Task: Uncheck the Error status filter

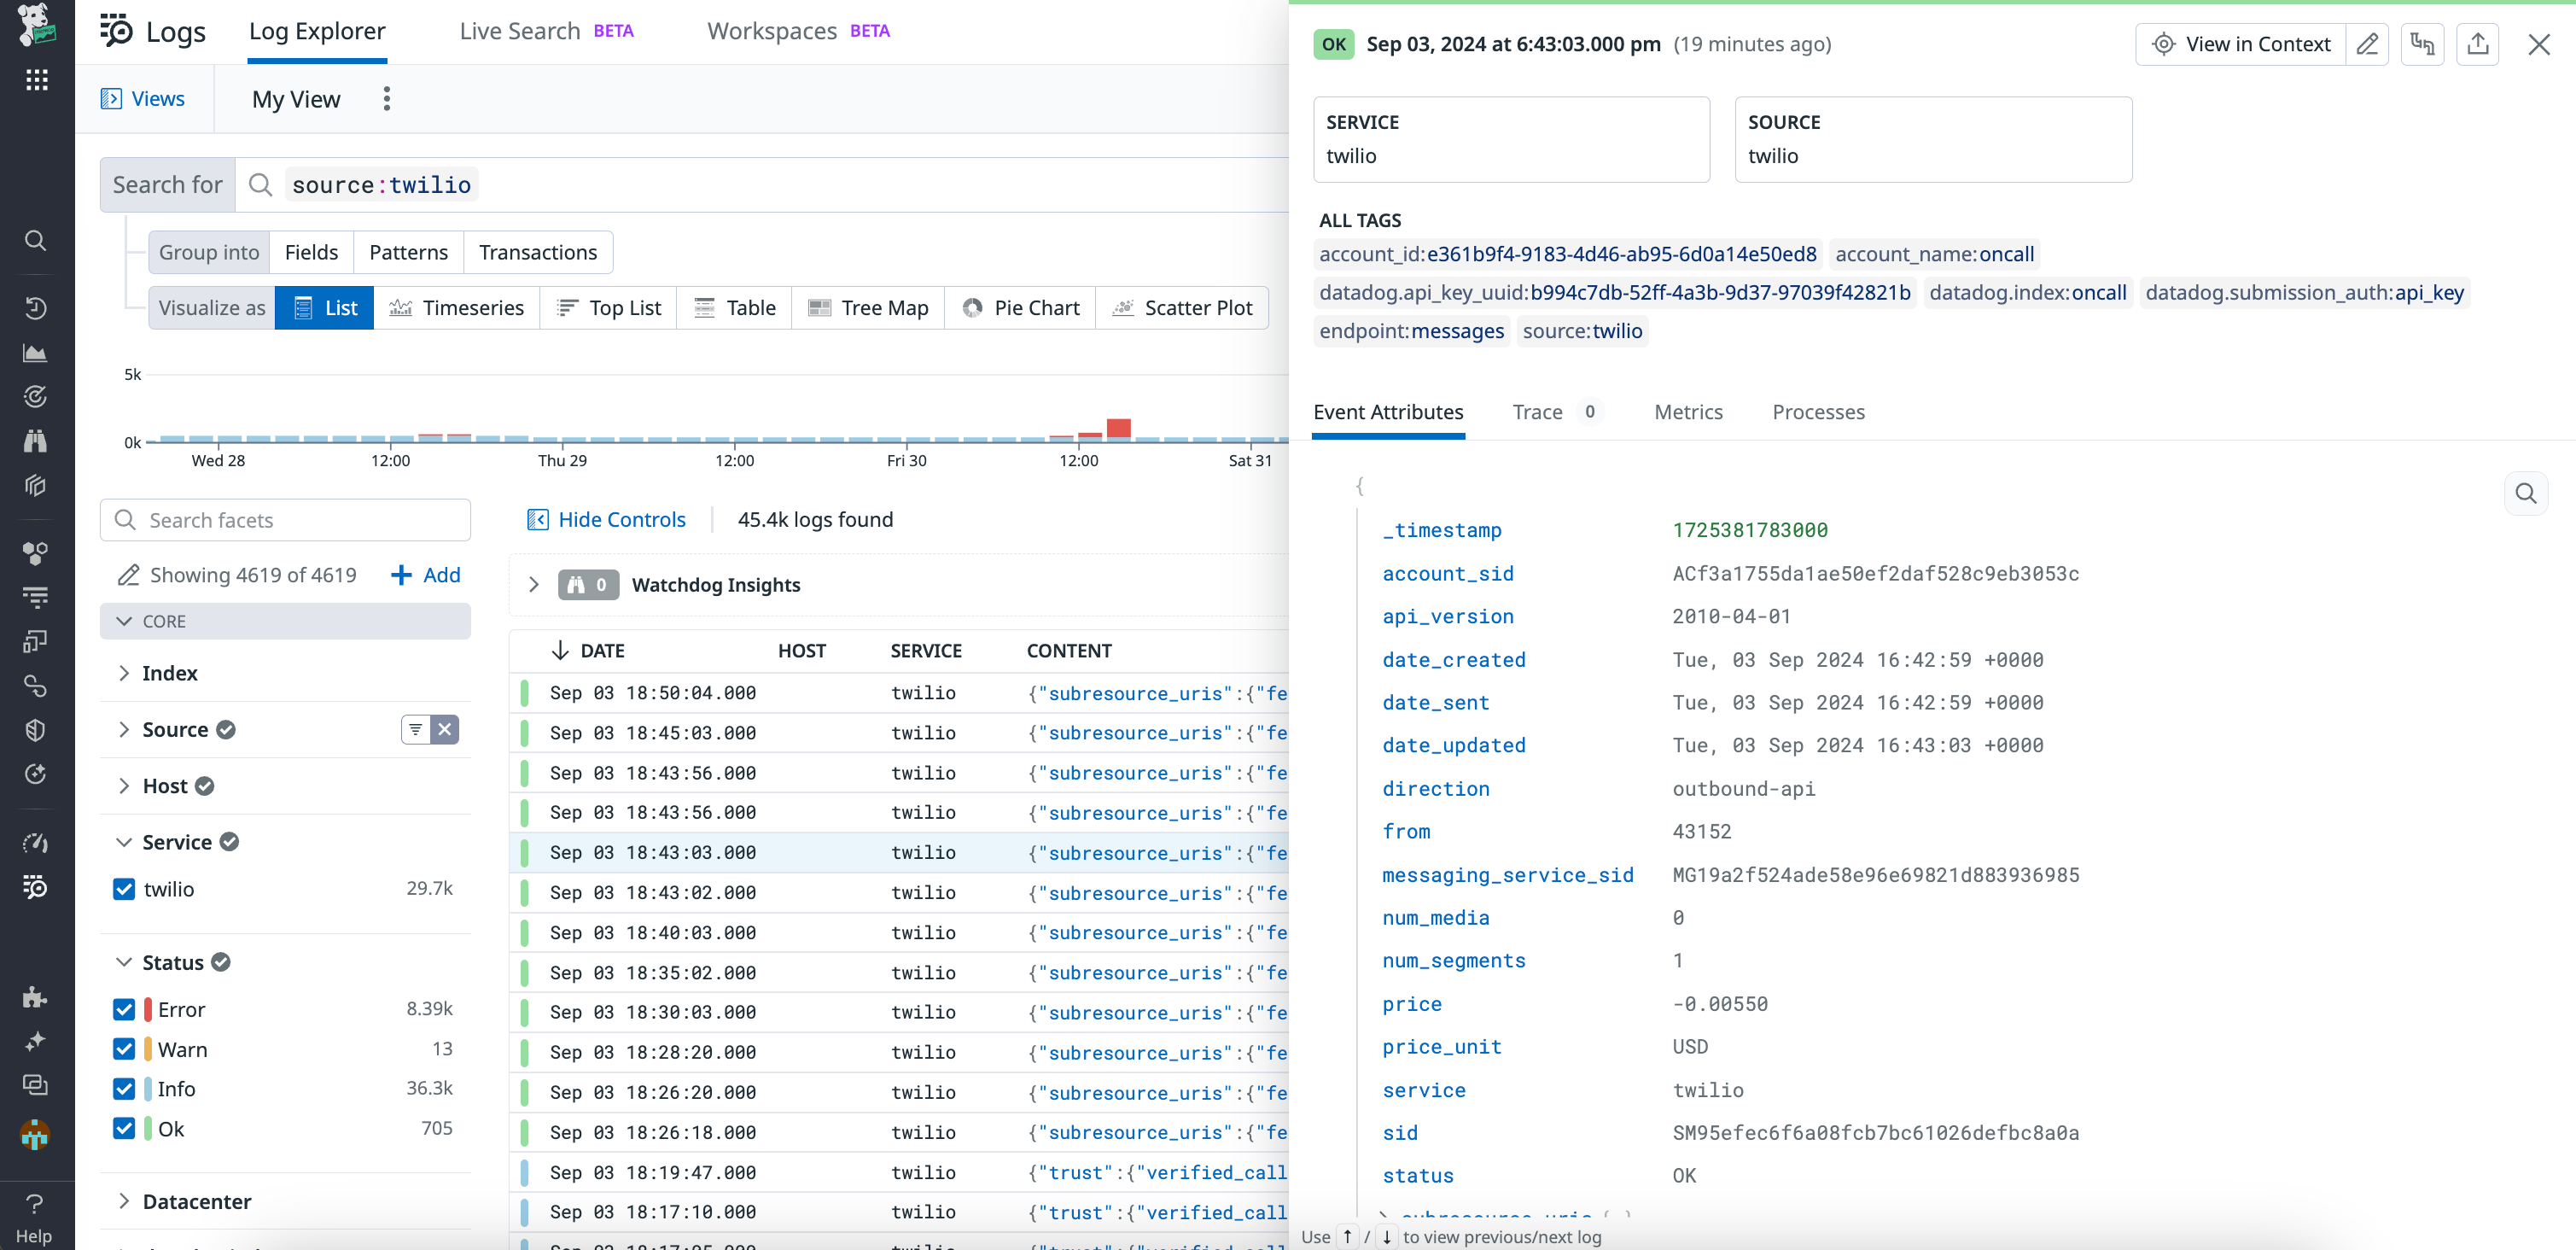Action: (x=124, y=1009)
